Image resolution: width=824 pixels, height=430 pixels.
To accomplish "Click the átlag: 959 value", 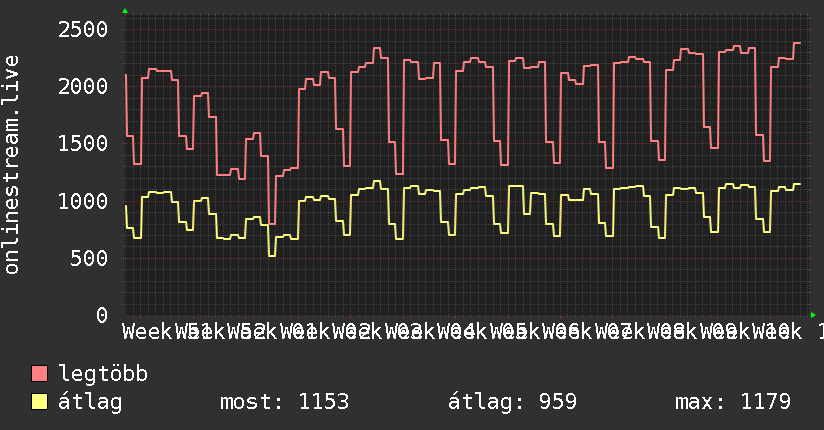I will pos(512,402).
